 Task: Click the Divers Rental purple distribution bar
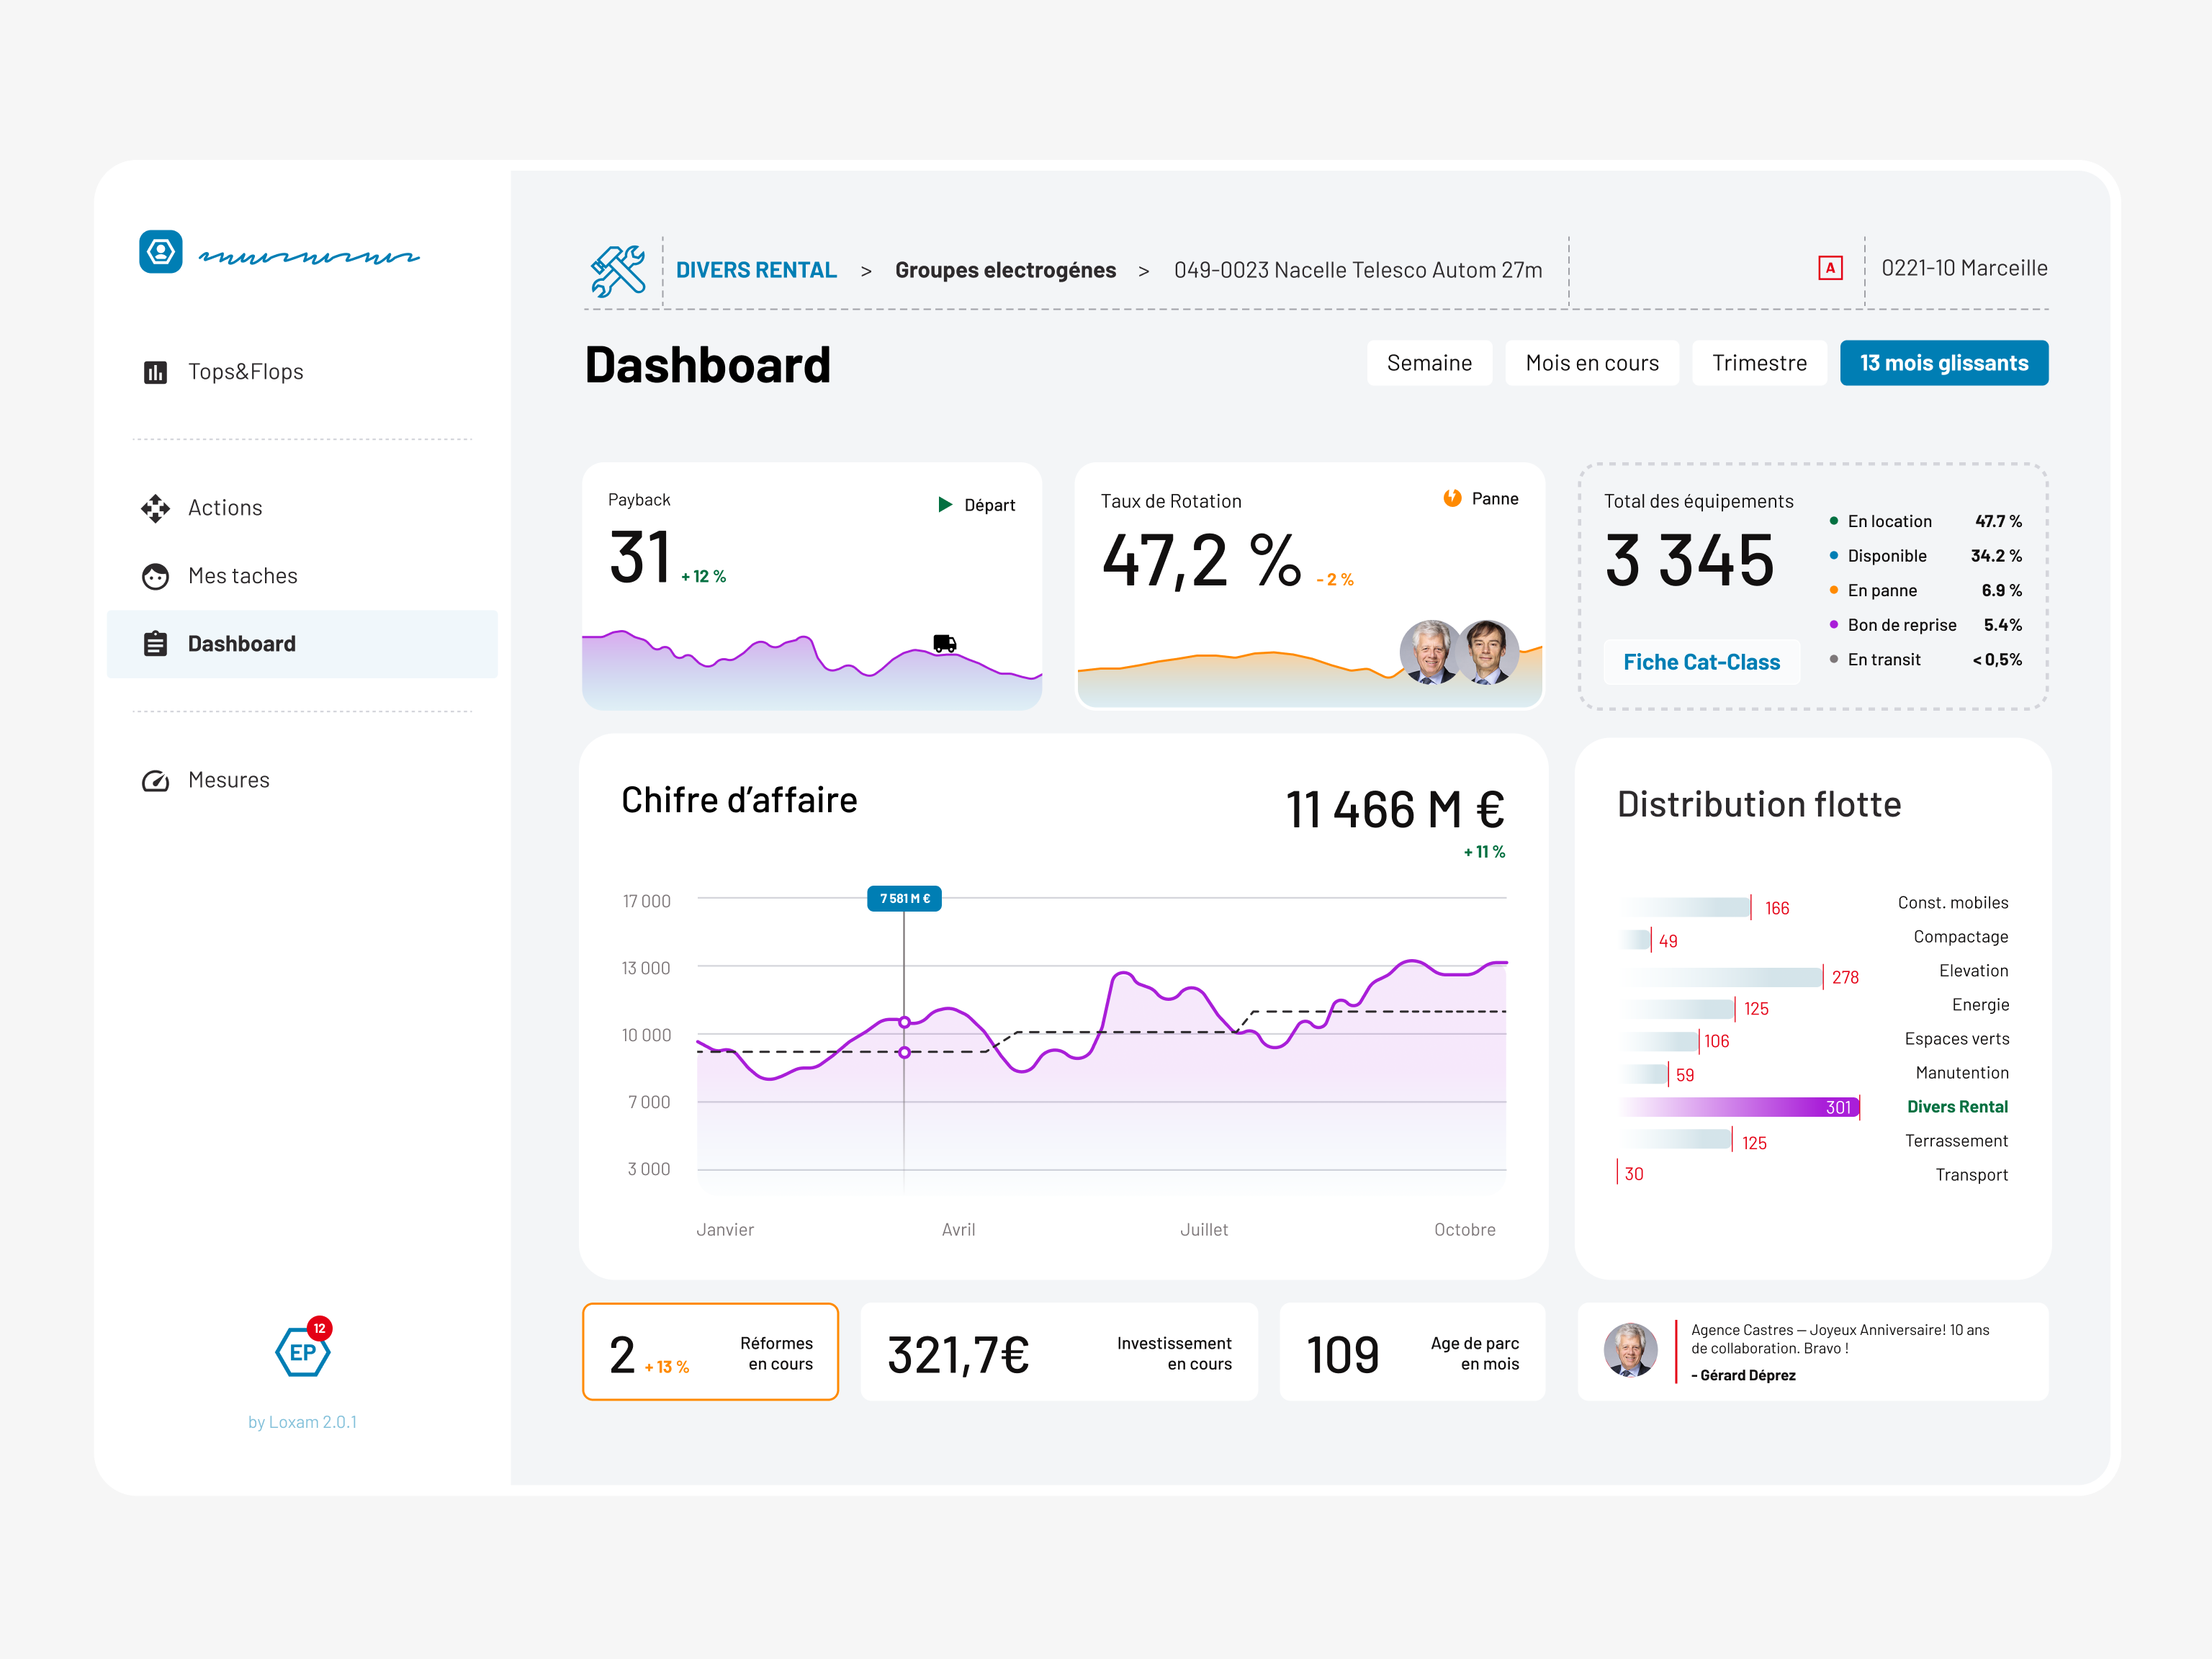click(x=1740, y=1107)
